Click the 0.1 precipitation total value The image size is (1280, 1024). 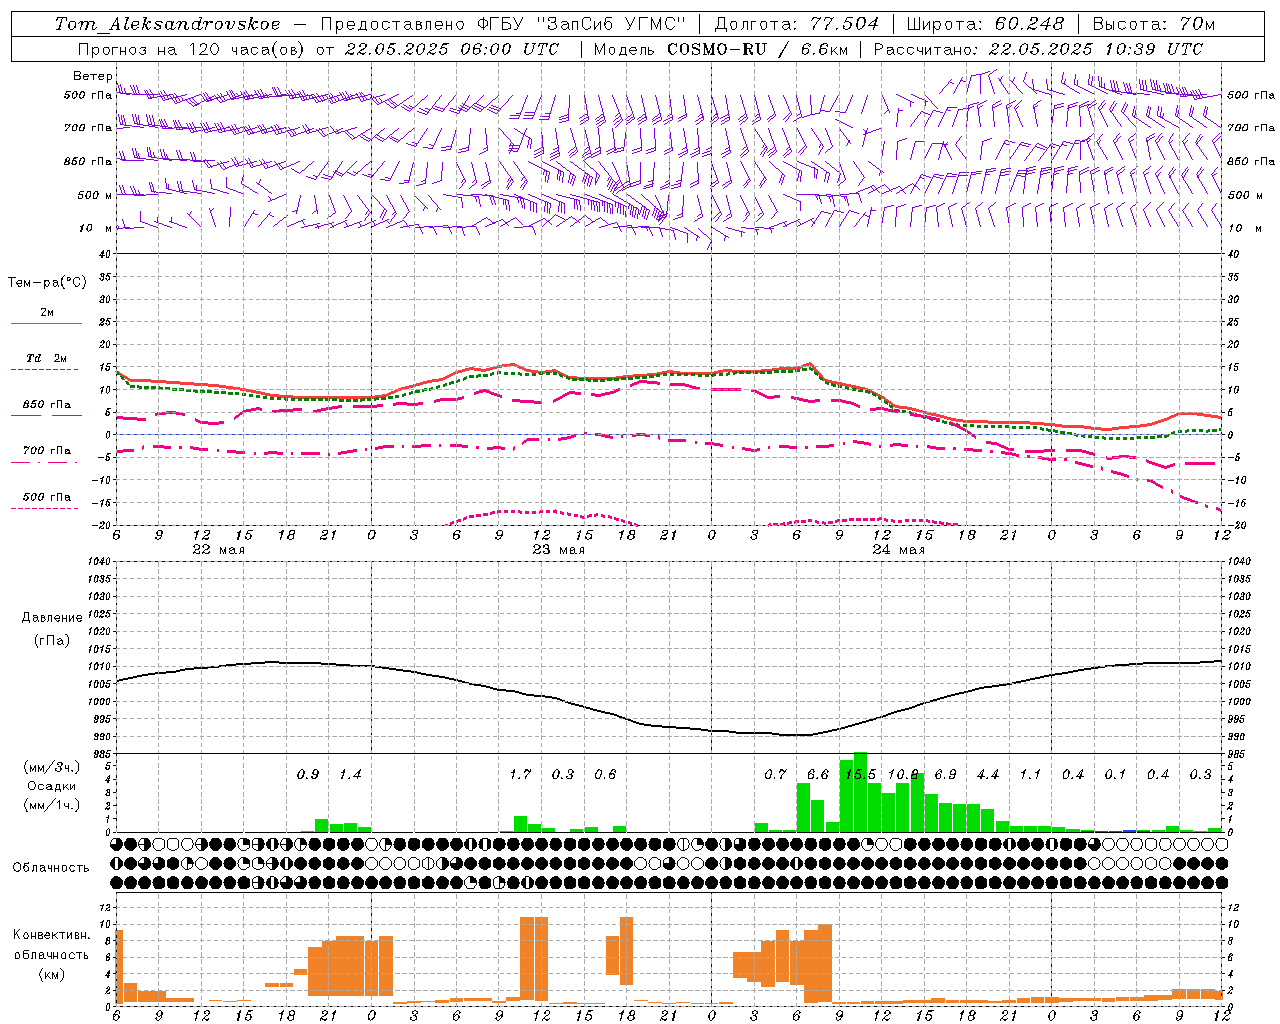point(1115,775)
